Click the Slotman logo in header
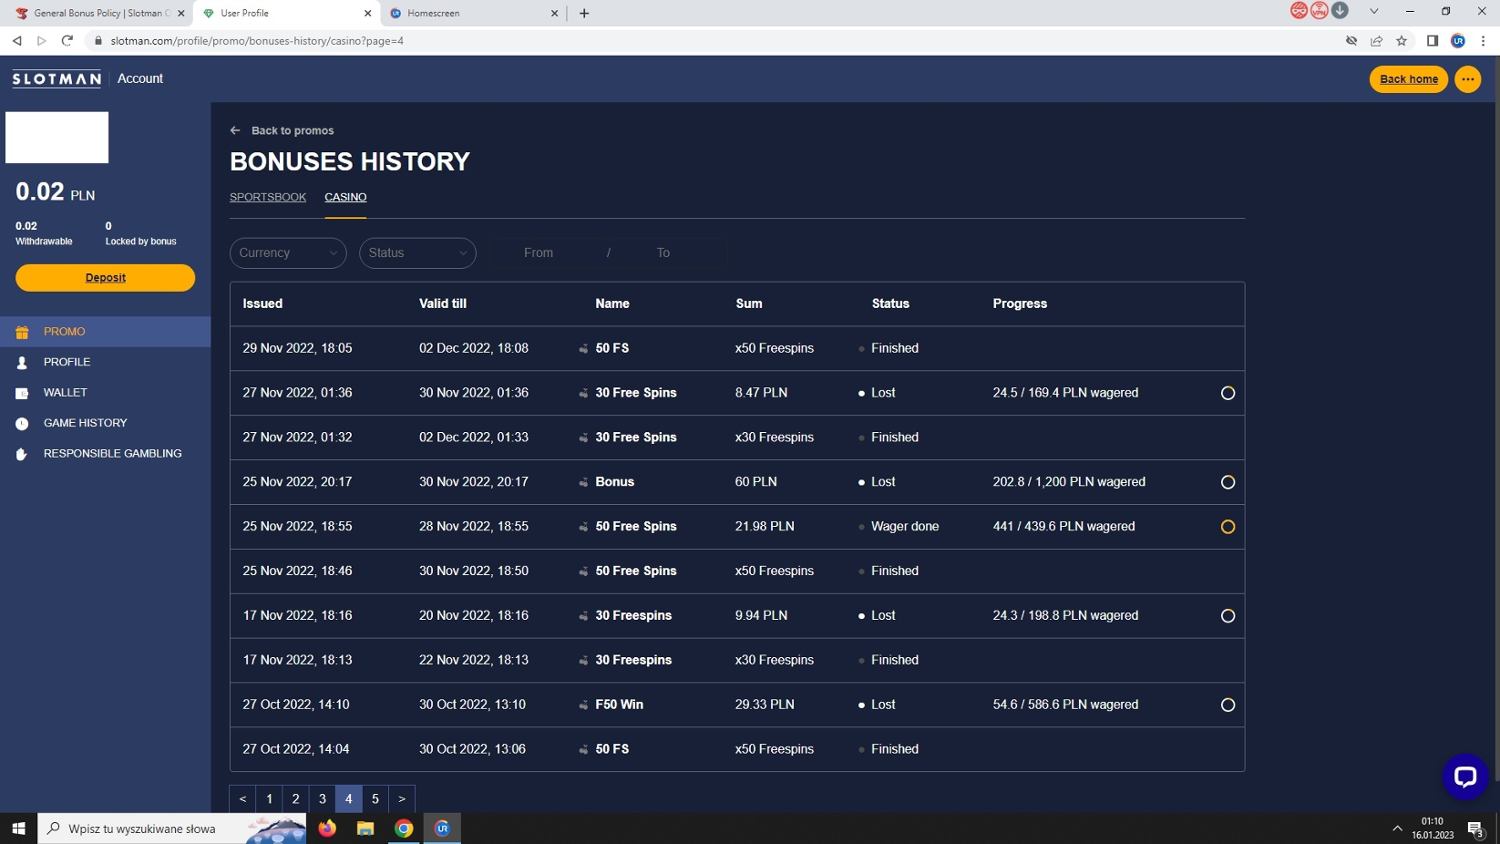This screenshot has width=1500, height=844. click(57, 79)
